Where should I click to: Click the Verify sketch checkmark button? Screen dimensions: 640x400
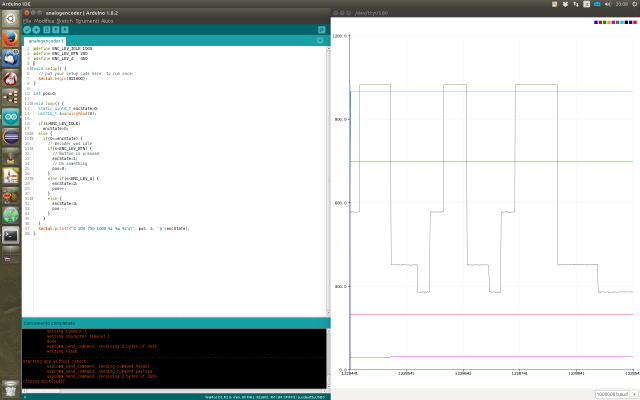[x=27, y=30]
